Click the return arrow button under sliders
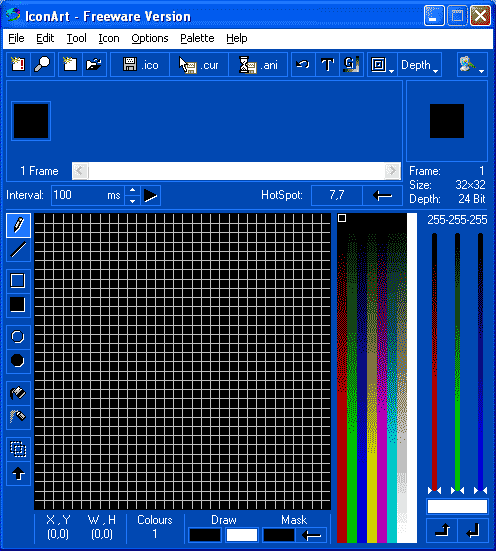 tap(473, 531)
